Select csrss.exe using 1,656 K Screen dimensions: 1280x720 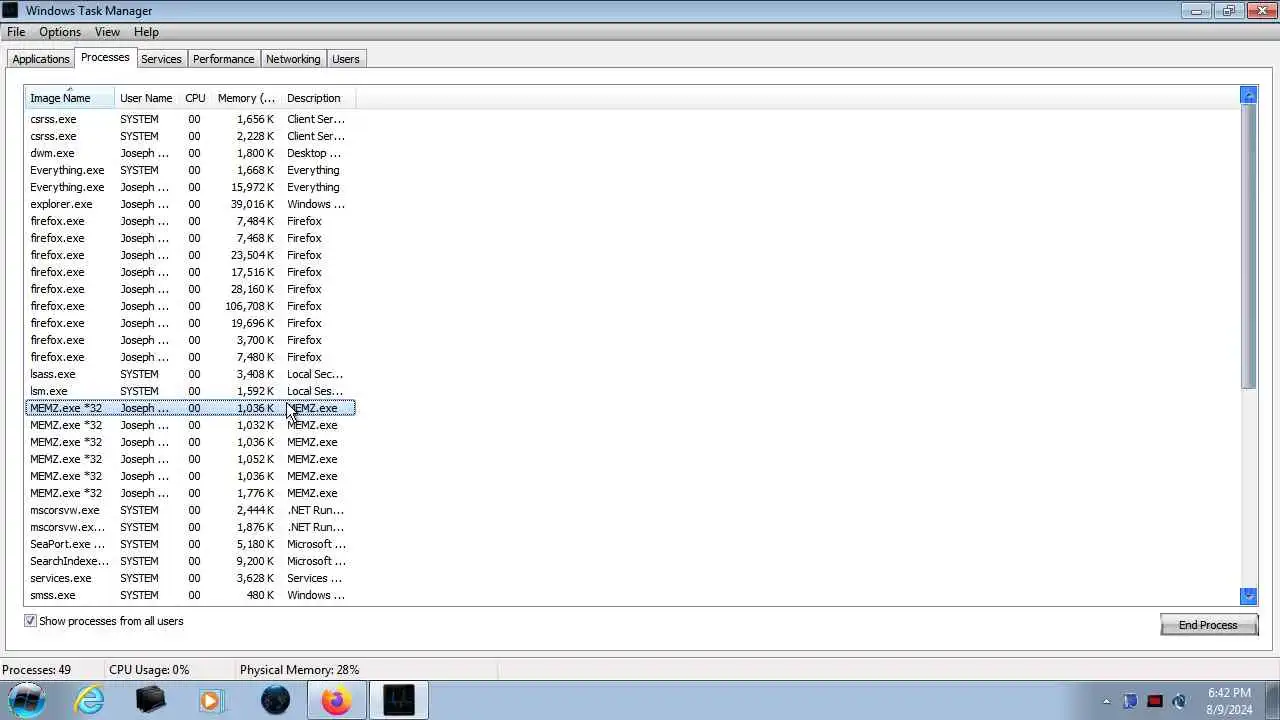(190, 119)
